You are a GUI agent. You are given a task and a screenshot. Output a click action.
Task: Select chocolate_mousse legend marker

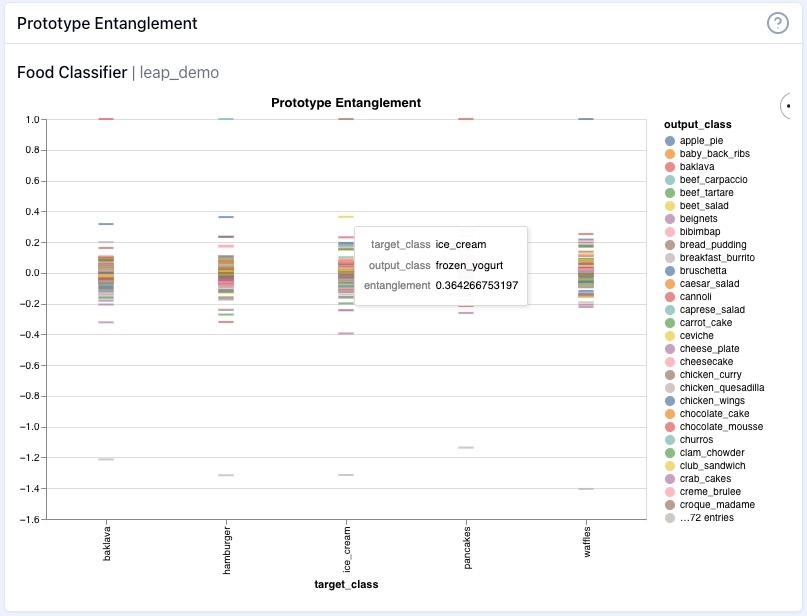tap(670, 427)
